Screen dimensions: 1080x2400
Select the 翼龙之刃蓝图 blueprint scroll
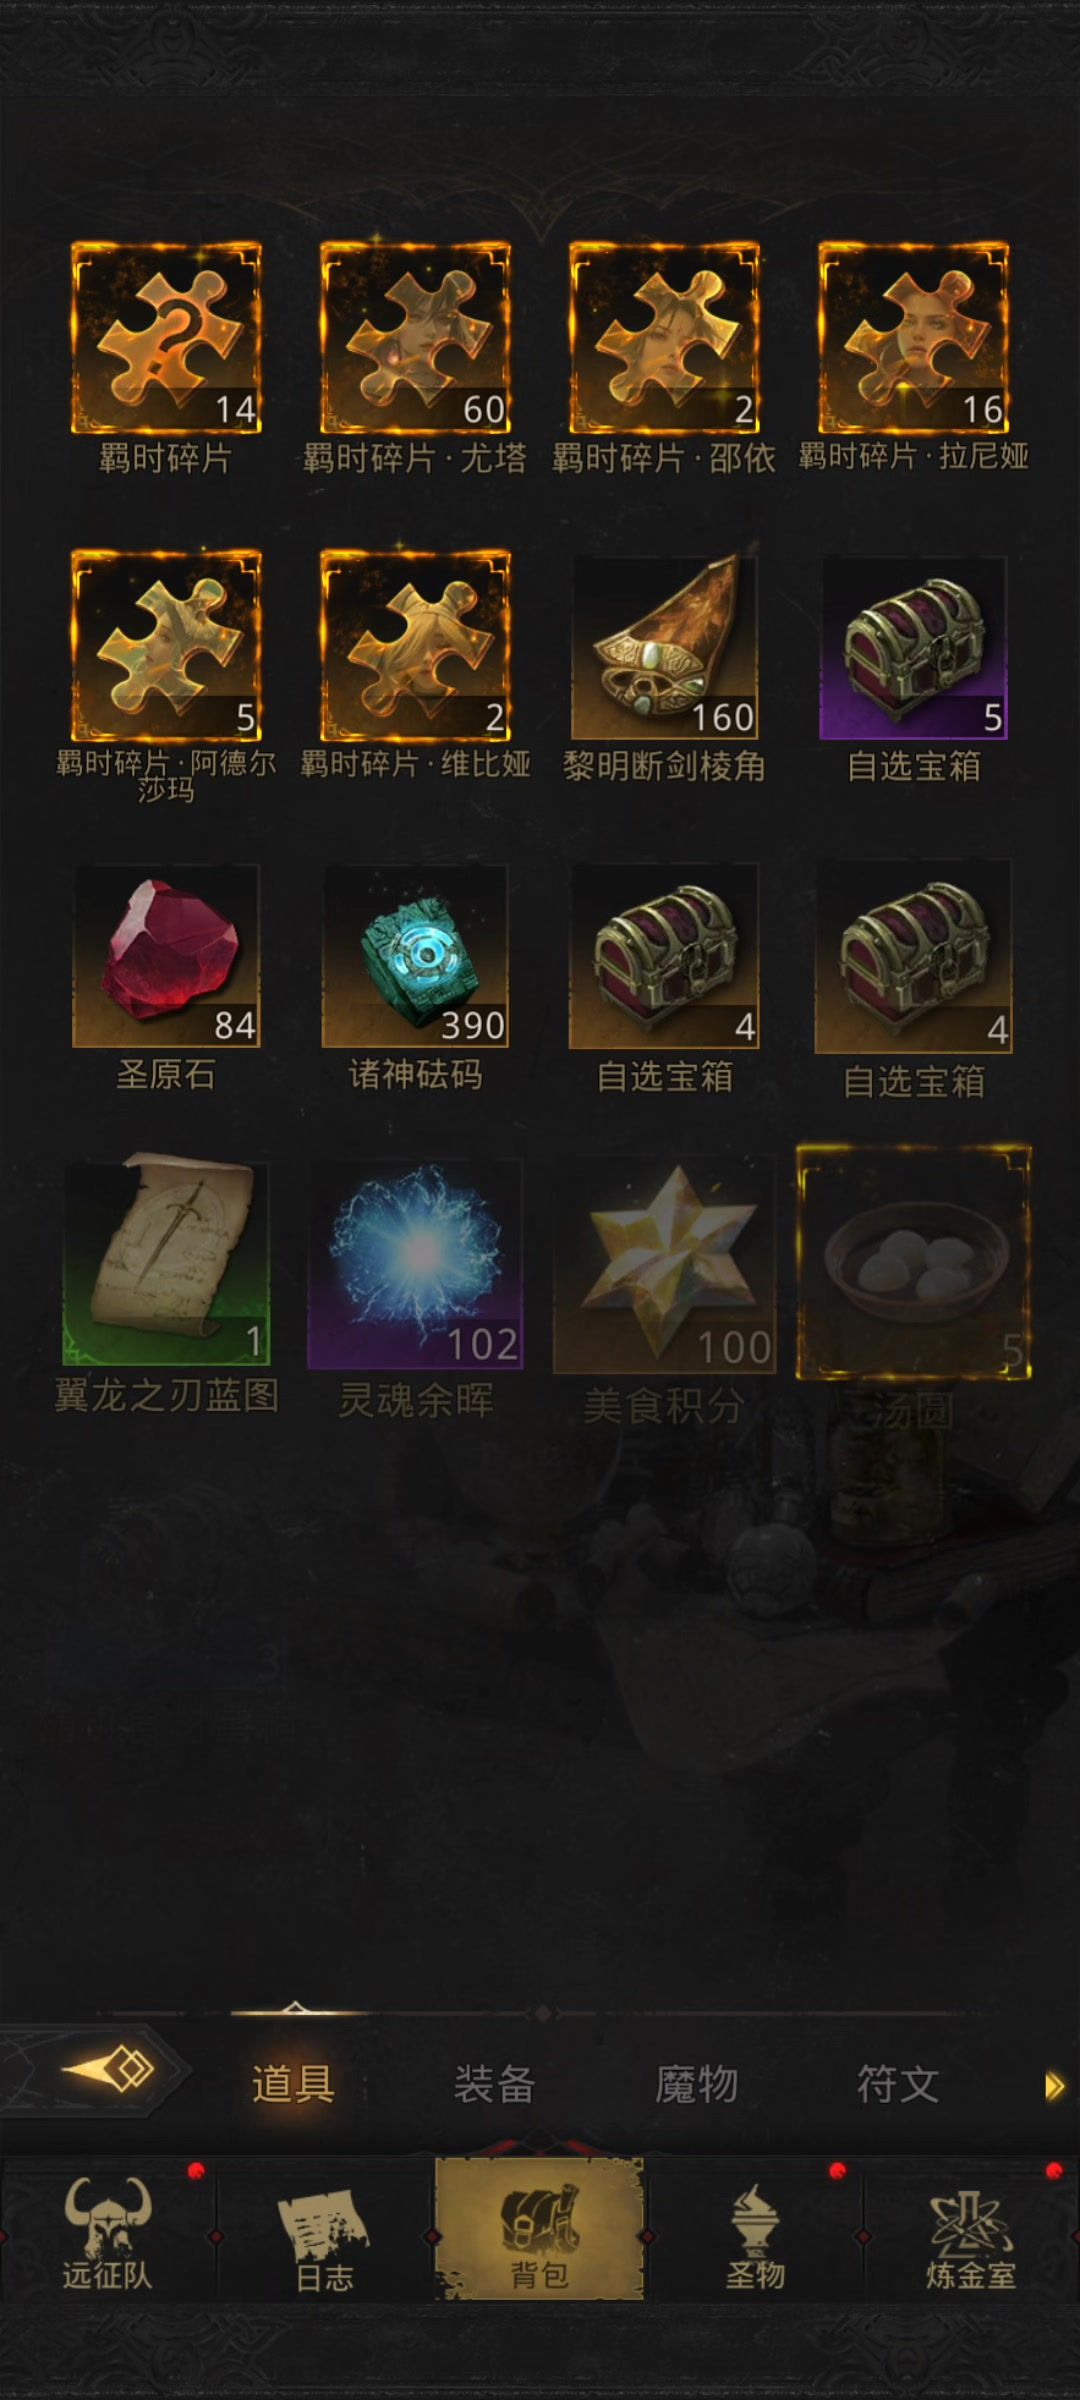coord(166,1260)
